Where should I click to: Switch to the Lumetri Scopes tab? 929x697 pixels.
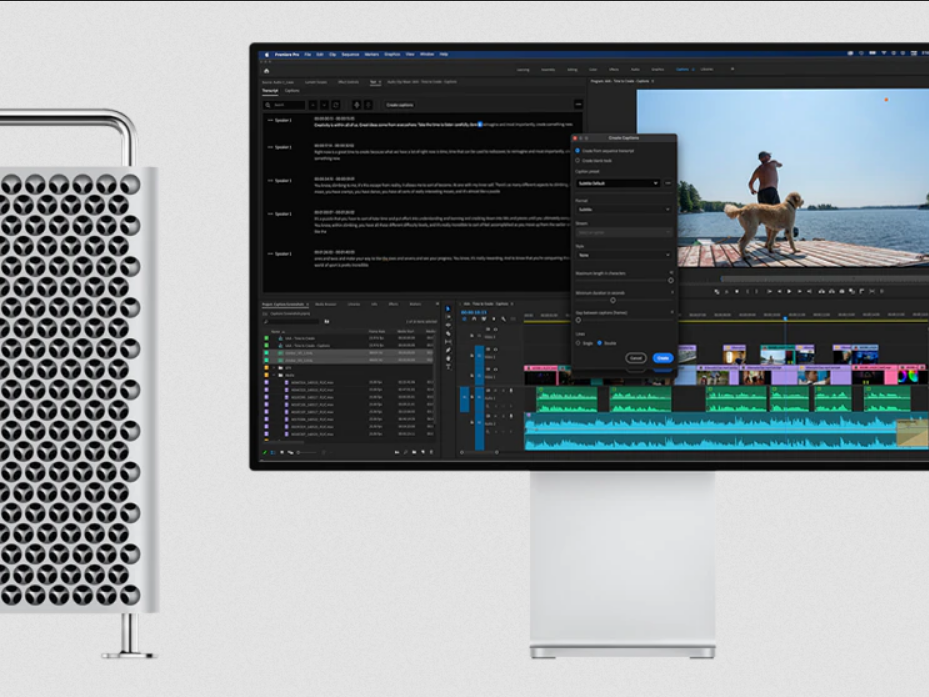pos(316,82)
